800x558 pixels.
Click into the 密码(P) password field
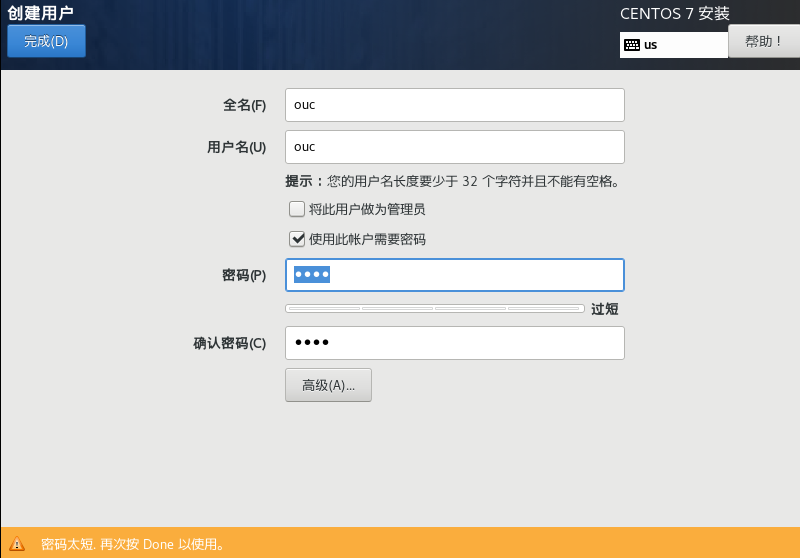[x=455, y=275]
